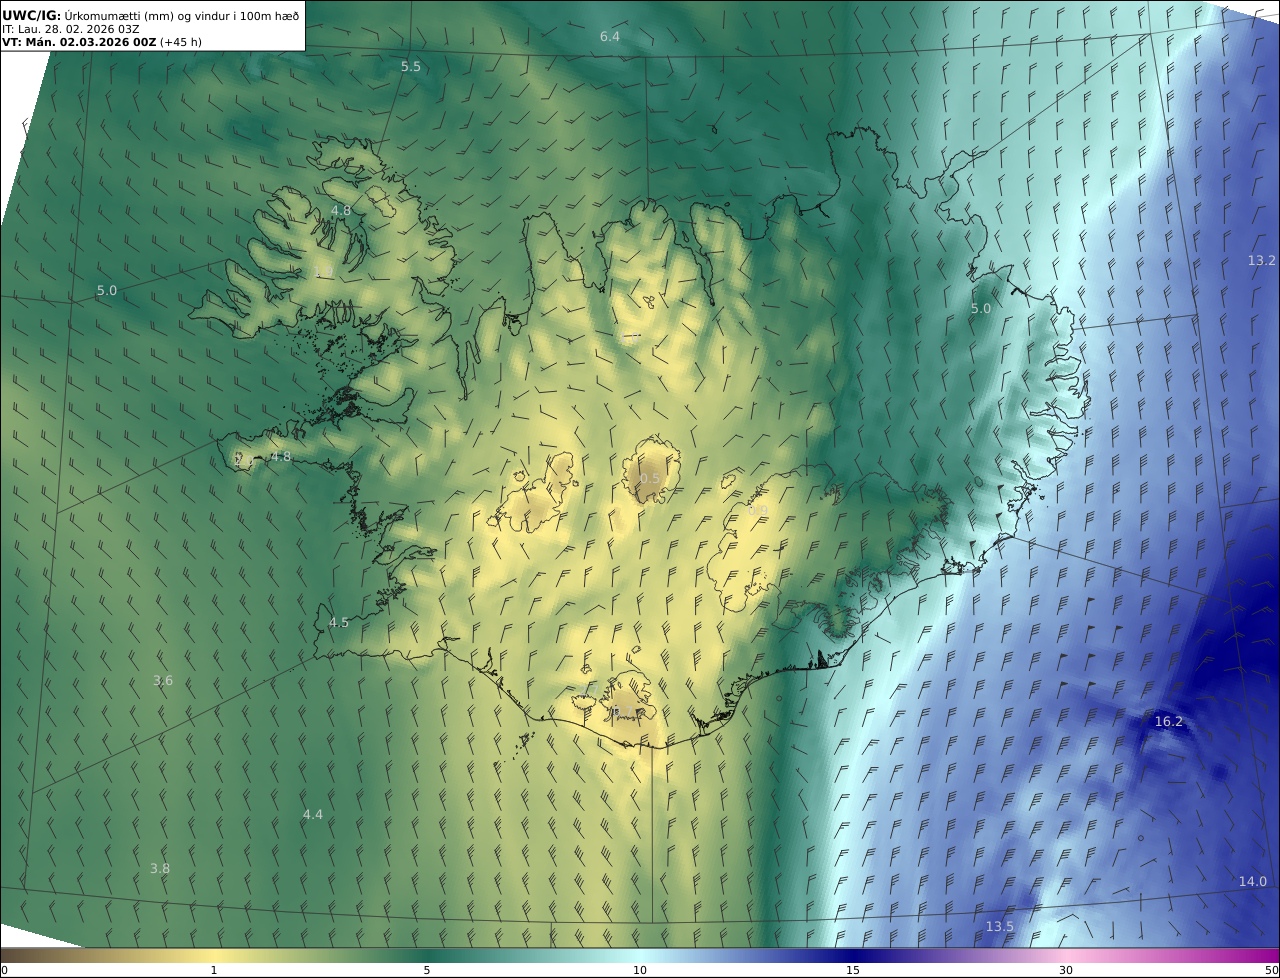
Task: Click the colorbar tick label 0
Action: [x=4, y=970]
